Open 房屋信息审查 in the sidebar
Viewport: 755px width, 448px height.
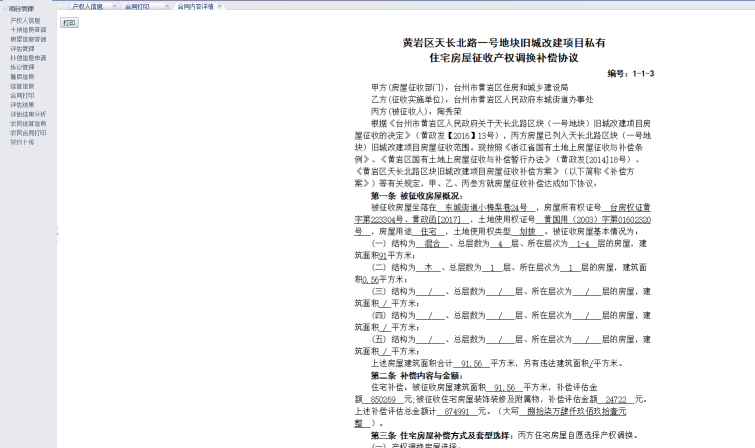[28, 39]
